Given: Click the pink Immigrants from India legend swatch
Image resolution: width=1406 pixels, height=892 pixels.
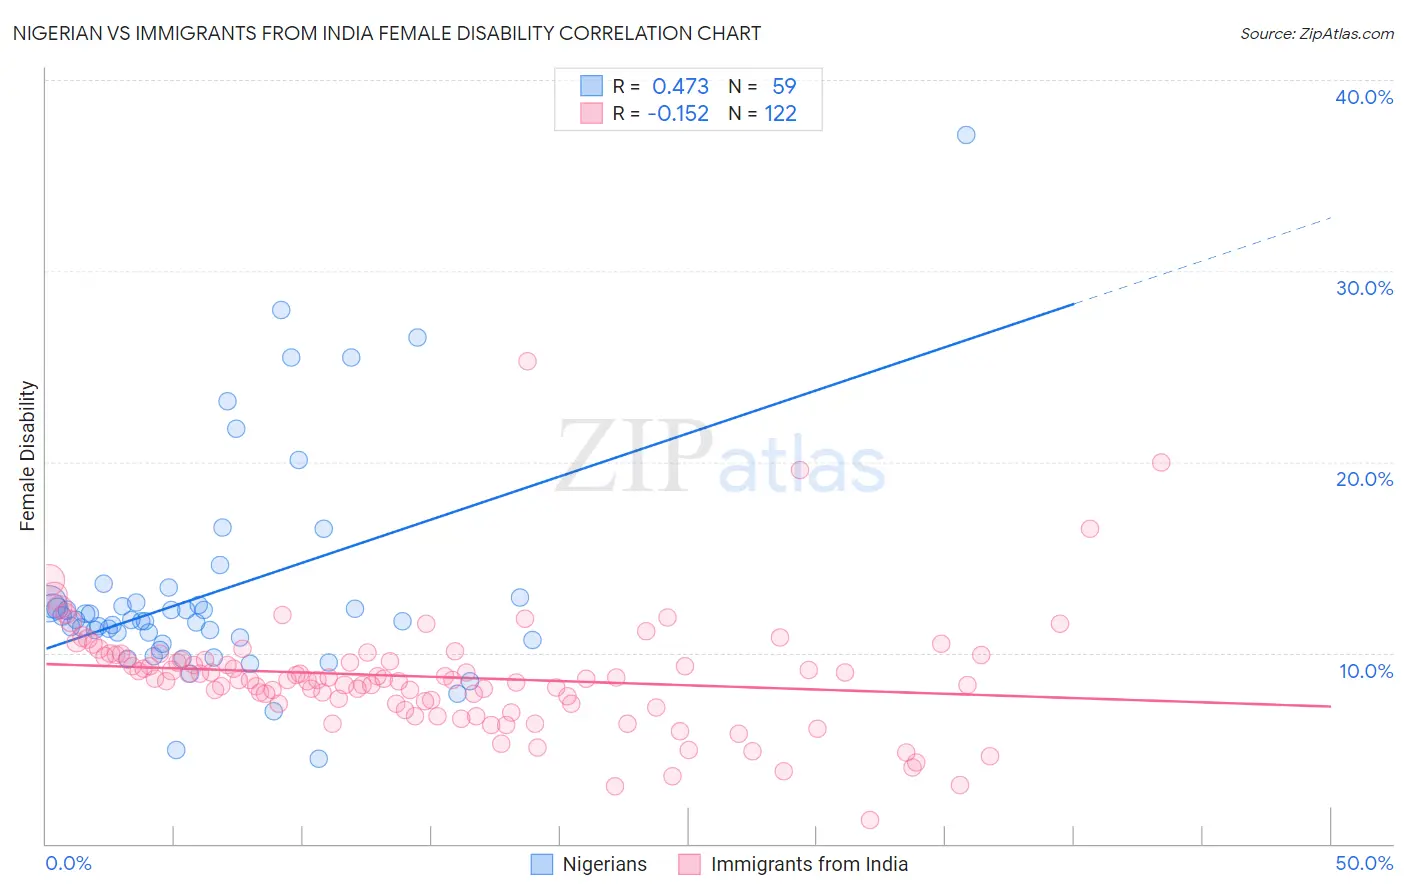Looking at the screenshot, I should [x=689, y=864].
